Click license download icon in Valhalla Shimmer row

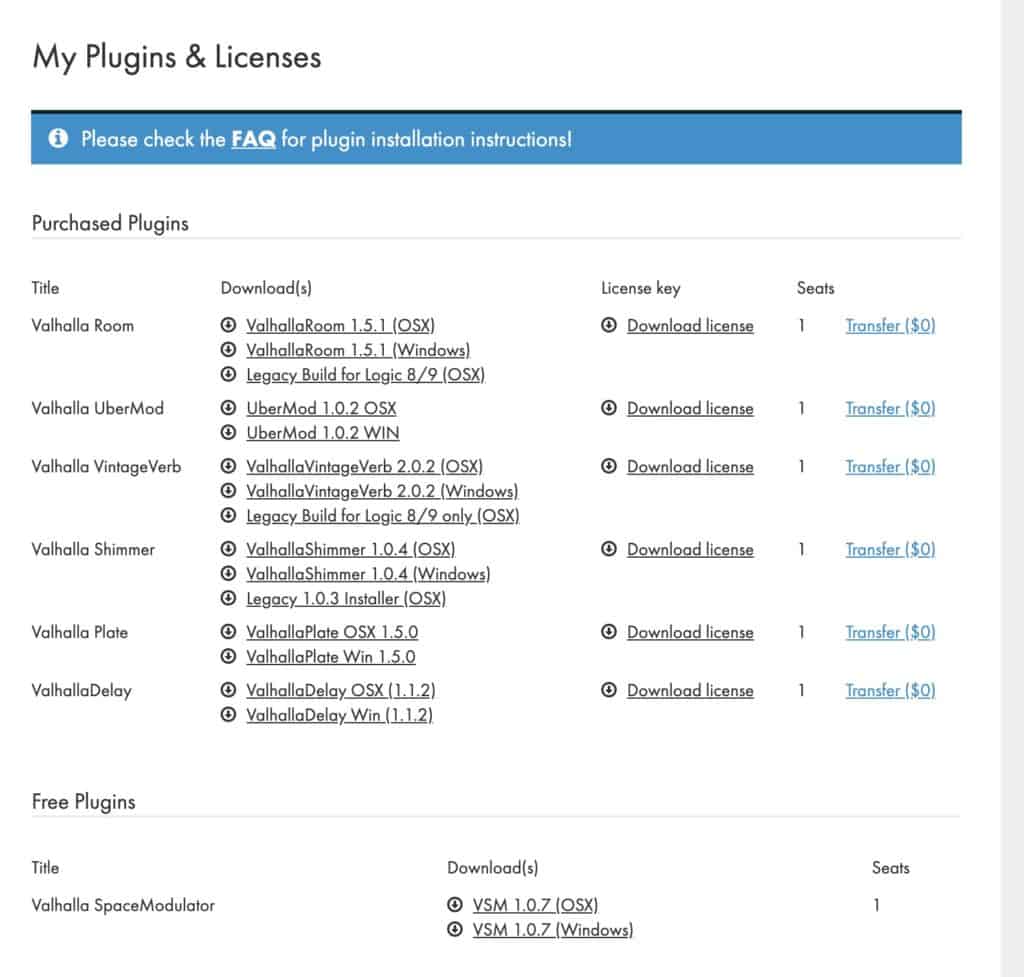click(x=609, y=549)
